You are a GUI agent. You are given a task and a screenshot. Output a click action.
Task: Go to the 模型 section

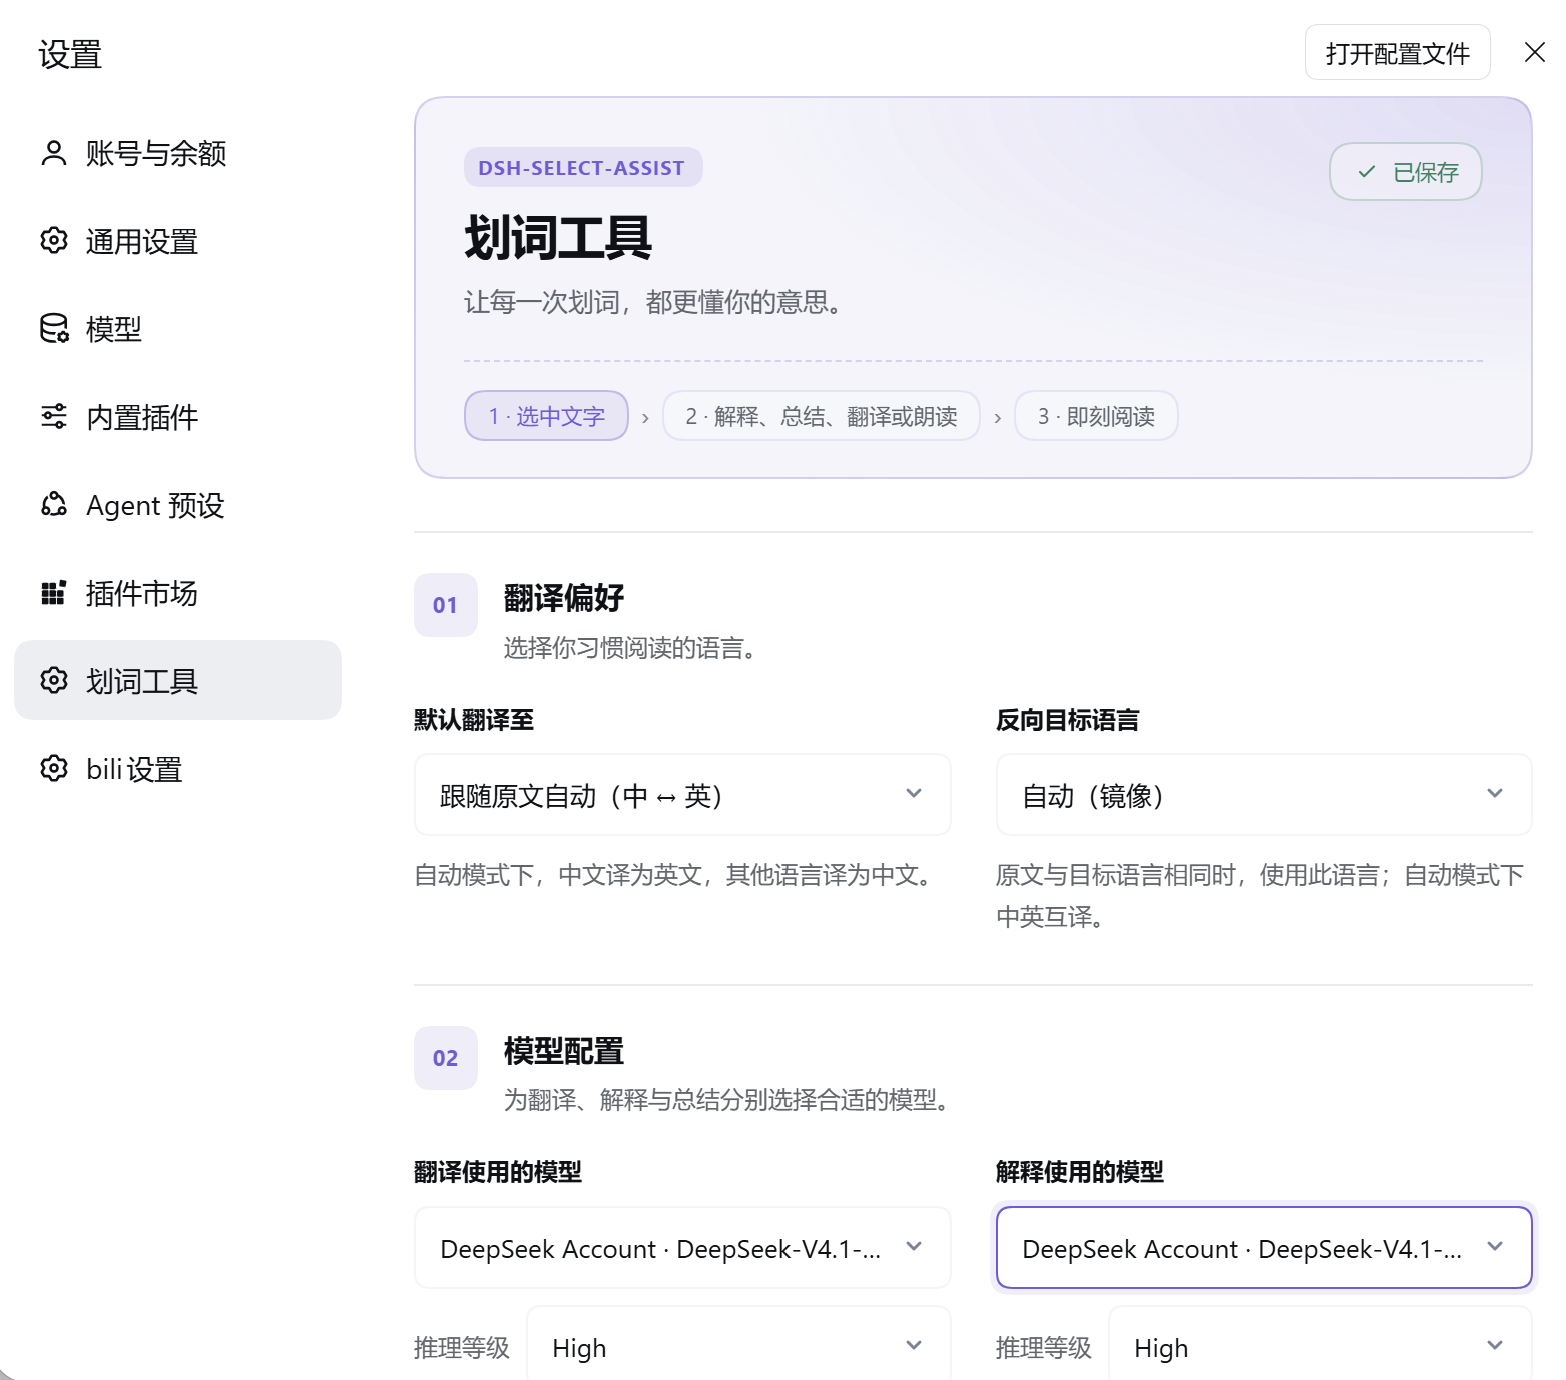coord(178,329)
